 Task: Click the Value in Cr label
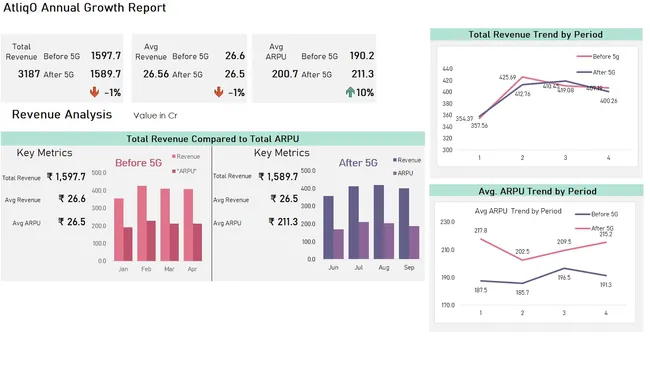(155, 116)
